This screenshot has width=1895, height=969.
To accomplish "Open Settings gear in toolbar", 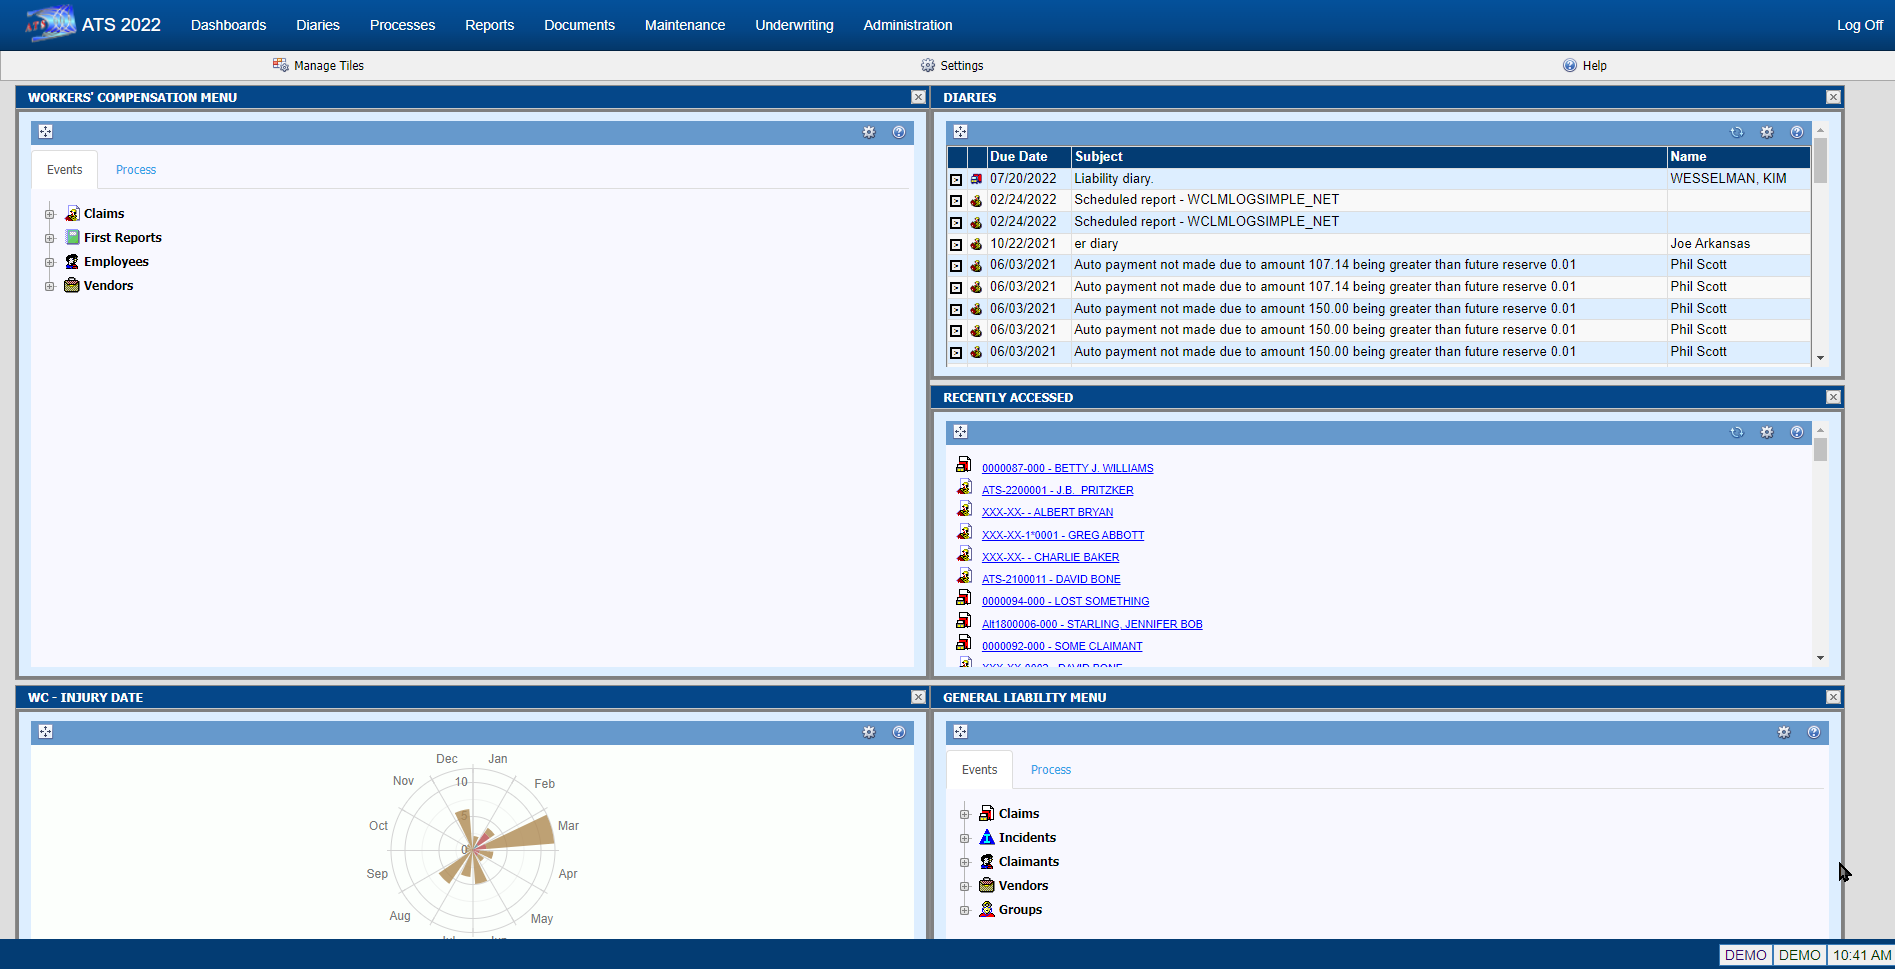I will [928, 65].
